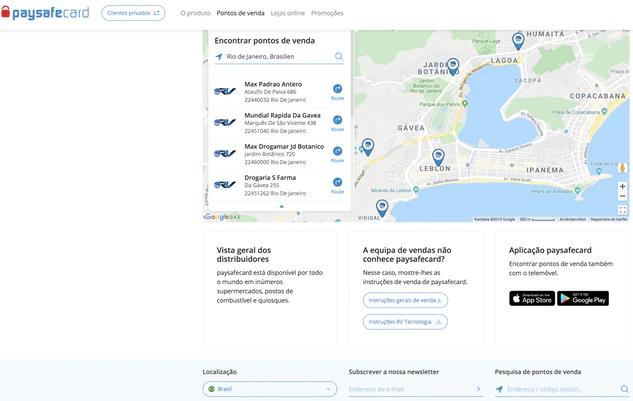Collapse the store list with up arrow
Image resolution: width=633 pixels, height=401 pixels.
pos(281,206)
